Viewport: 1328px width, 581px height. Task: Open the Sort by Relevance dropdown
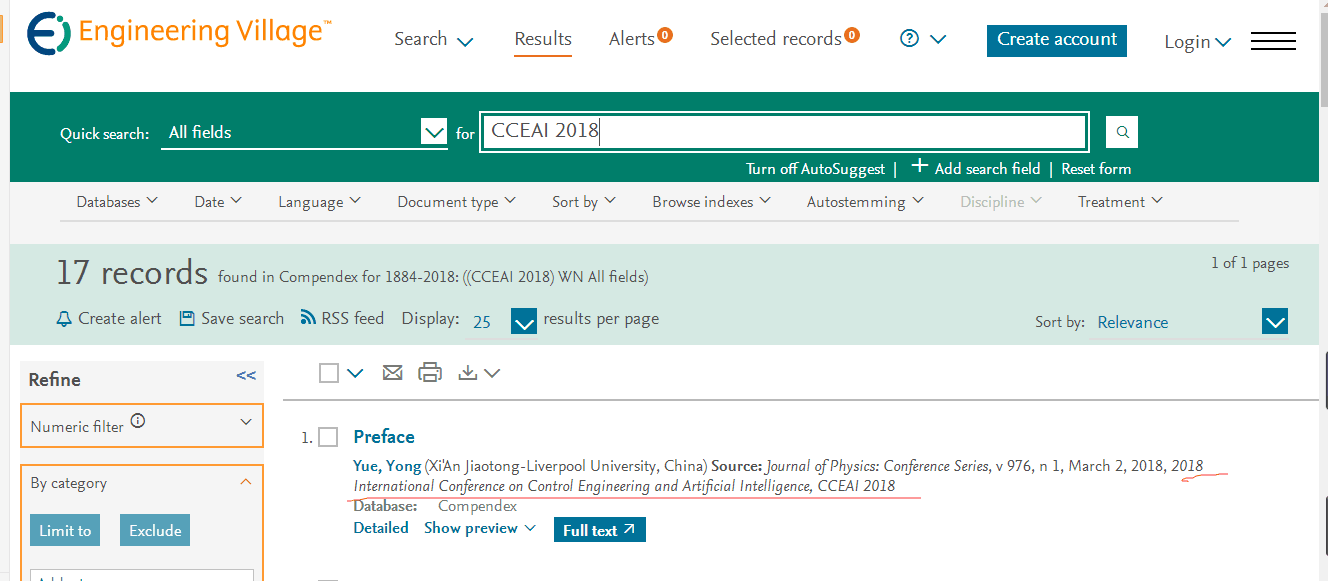tap(1190, 322)
